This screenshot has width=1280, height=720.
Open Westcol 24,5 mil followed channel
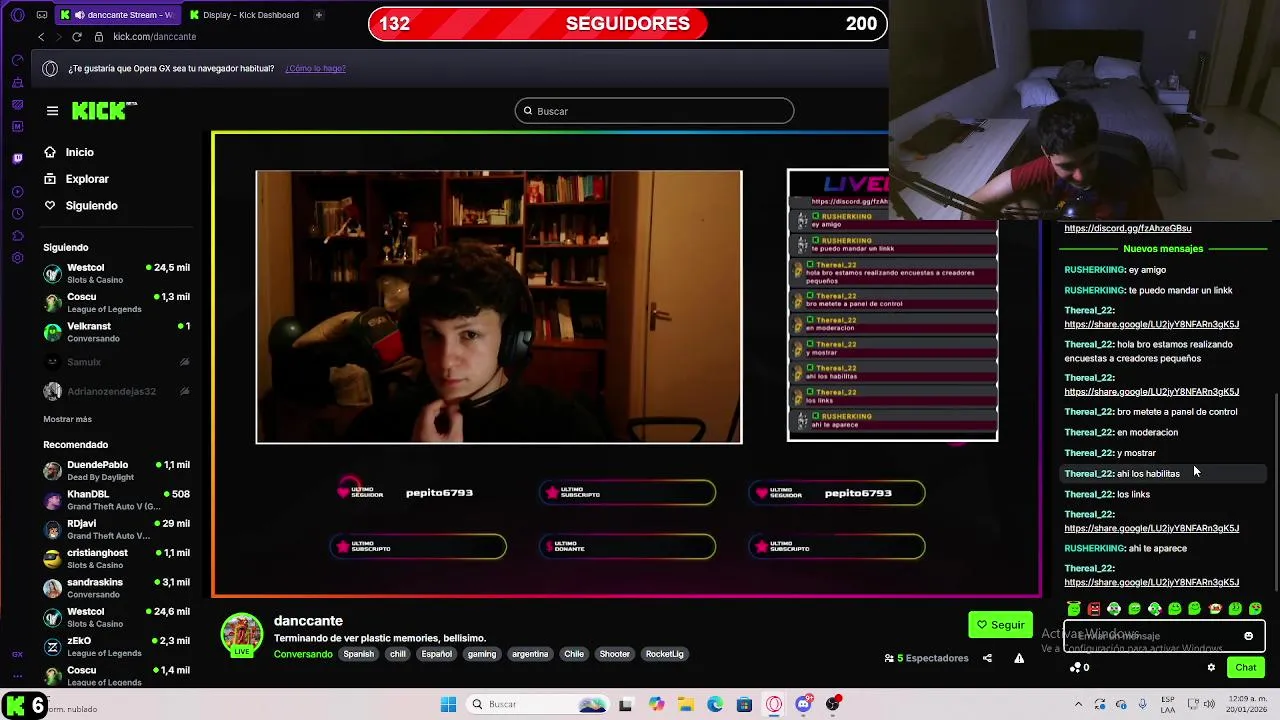[116, 273]
